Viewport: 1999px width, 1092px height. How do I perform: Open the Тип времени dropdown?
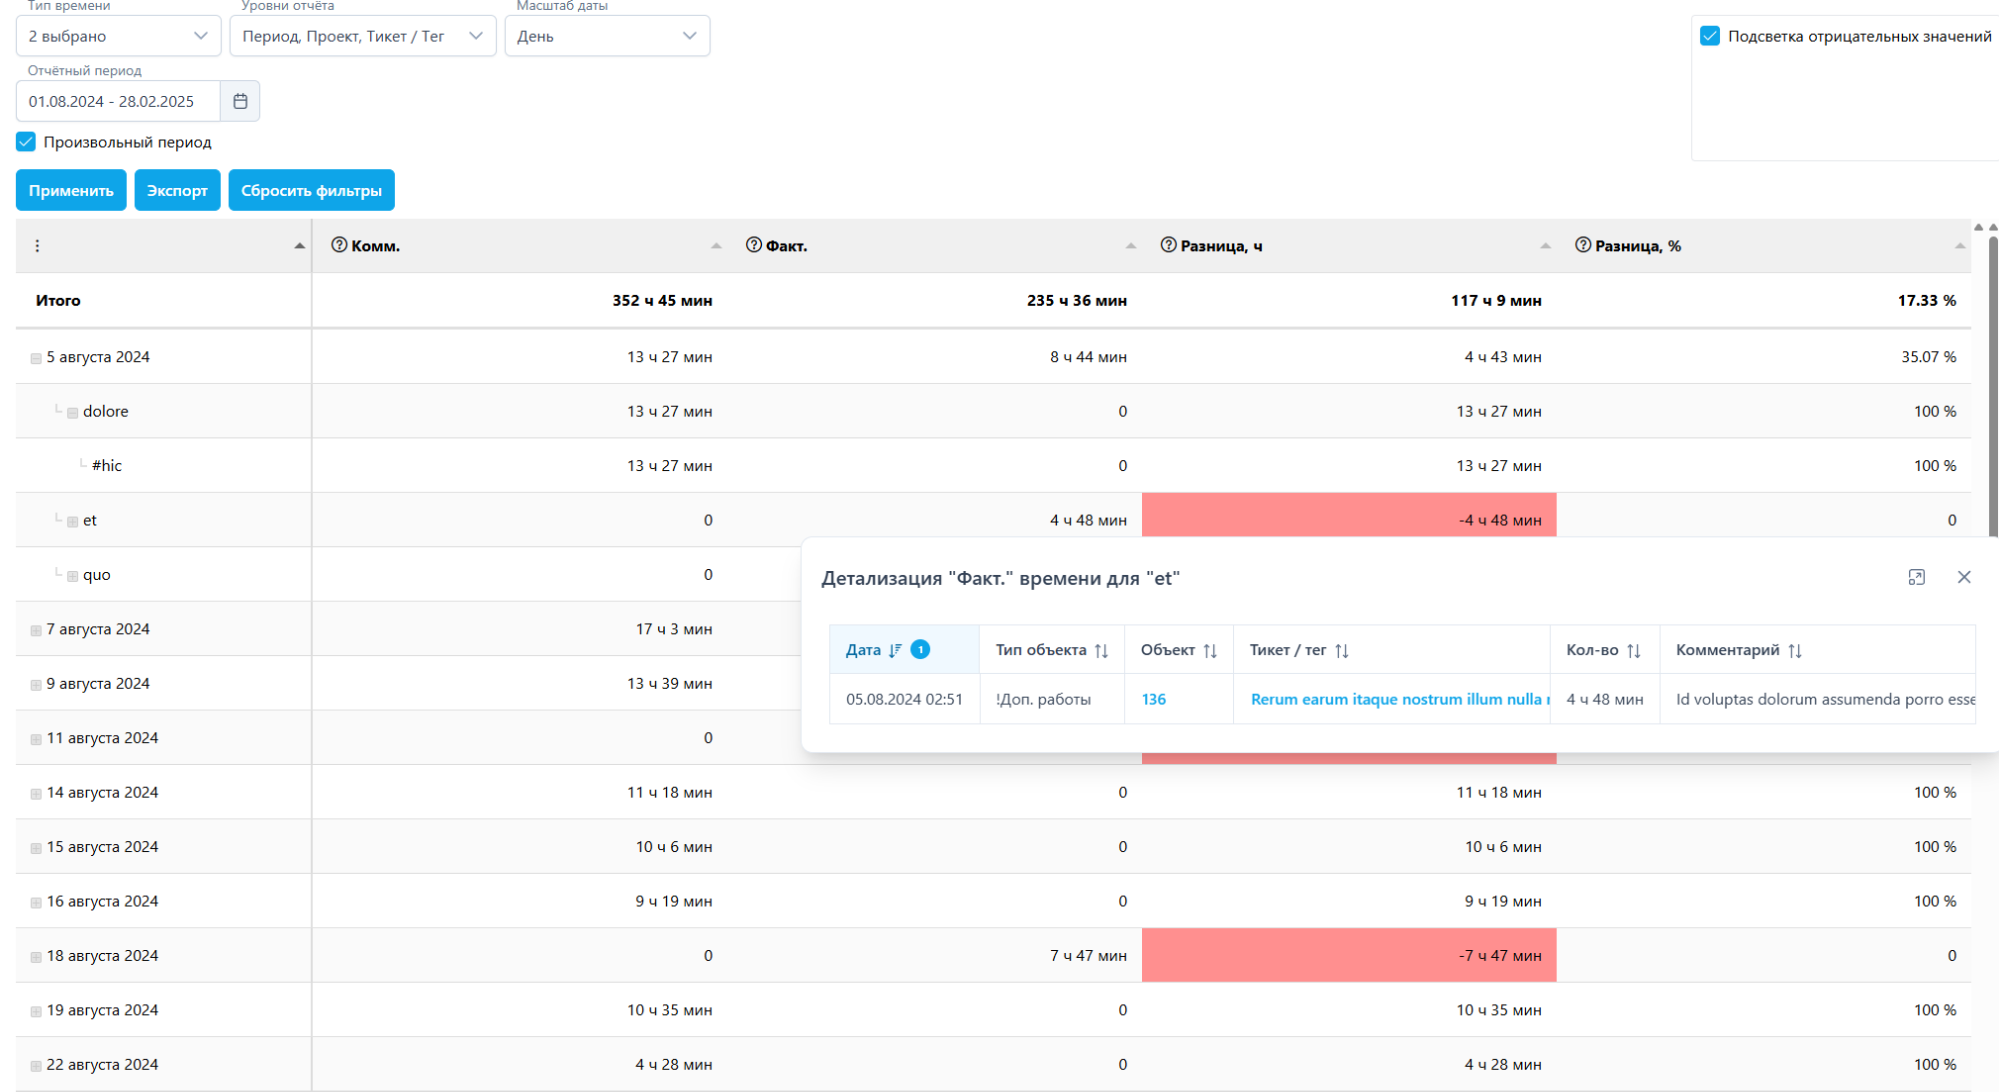[x=118, y=36]
